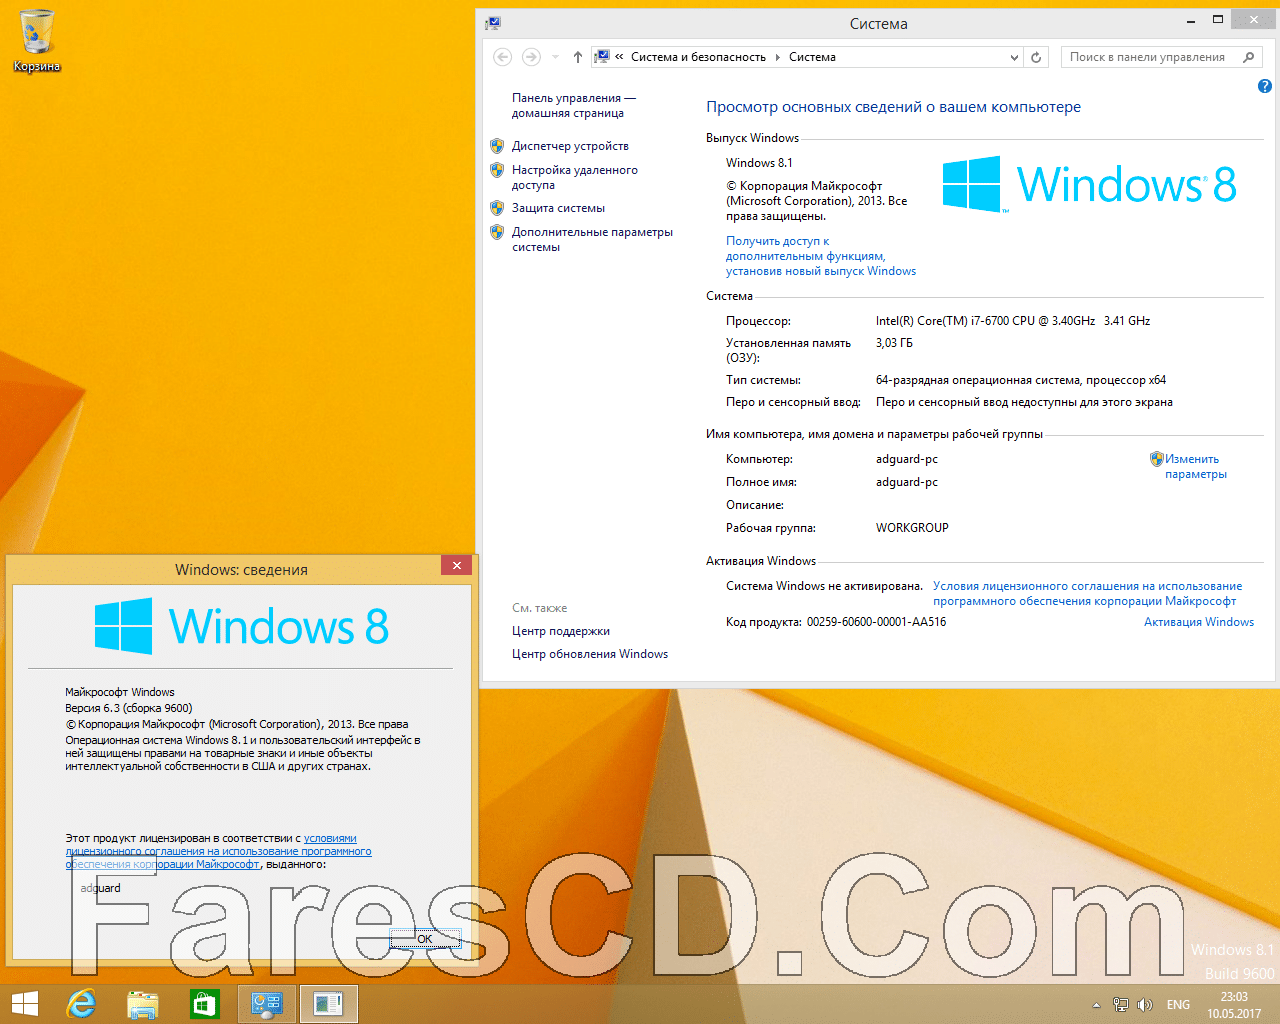Open the clock showing 23:03

[x=1234, y=1005]
